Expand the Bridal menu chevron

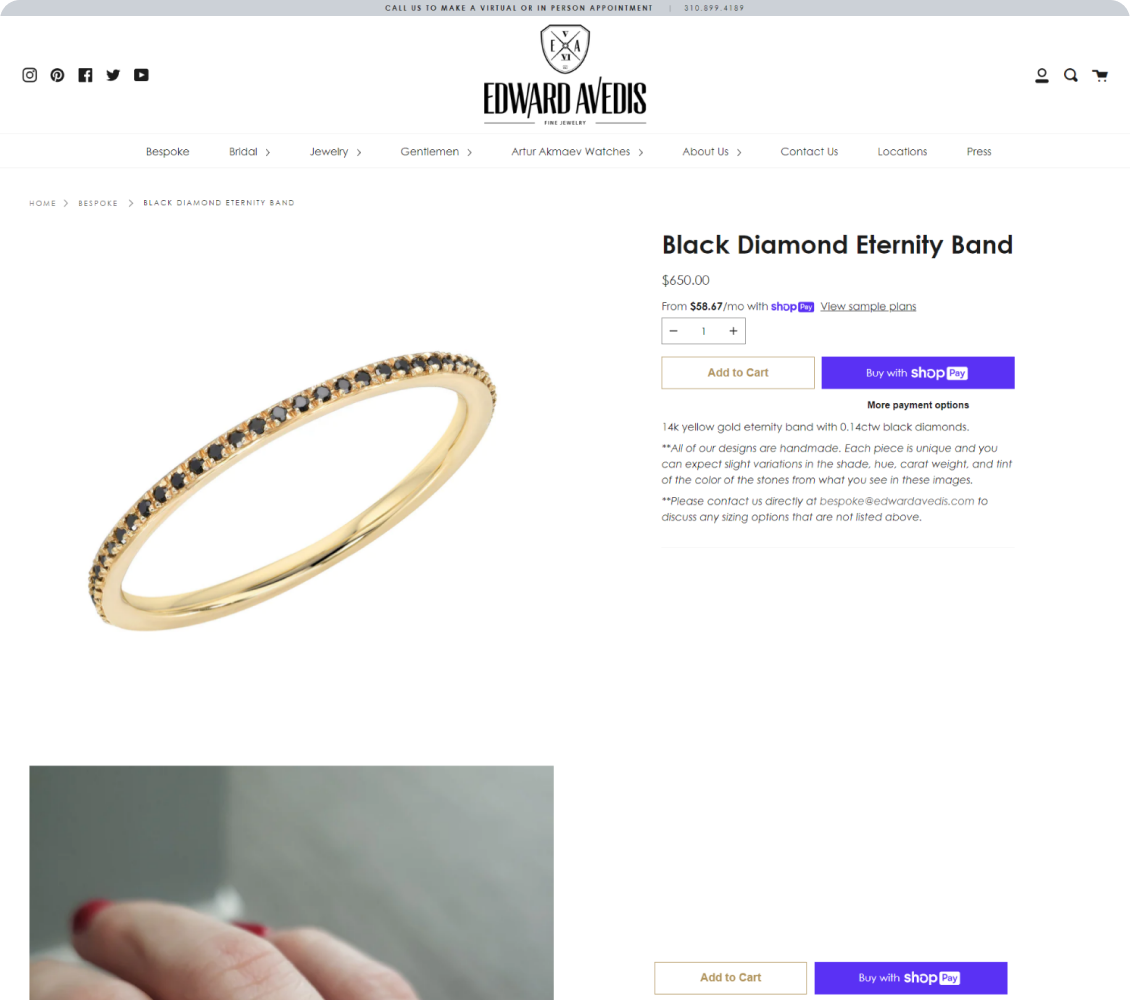[x=267, y=152]
